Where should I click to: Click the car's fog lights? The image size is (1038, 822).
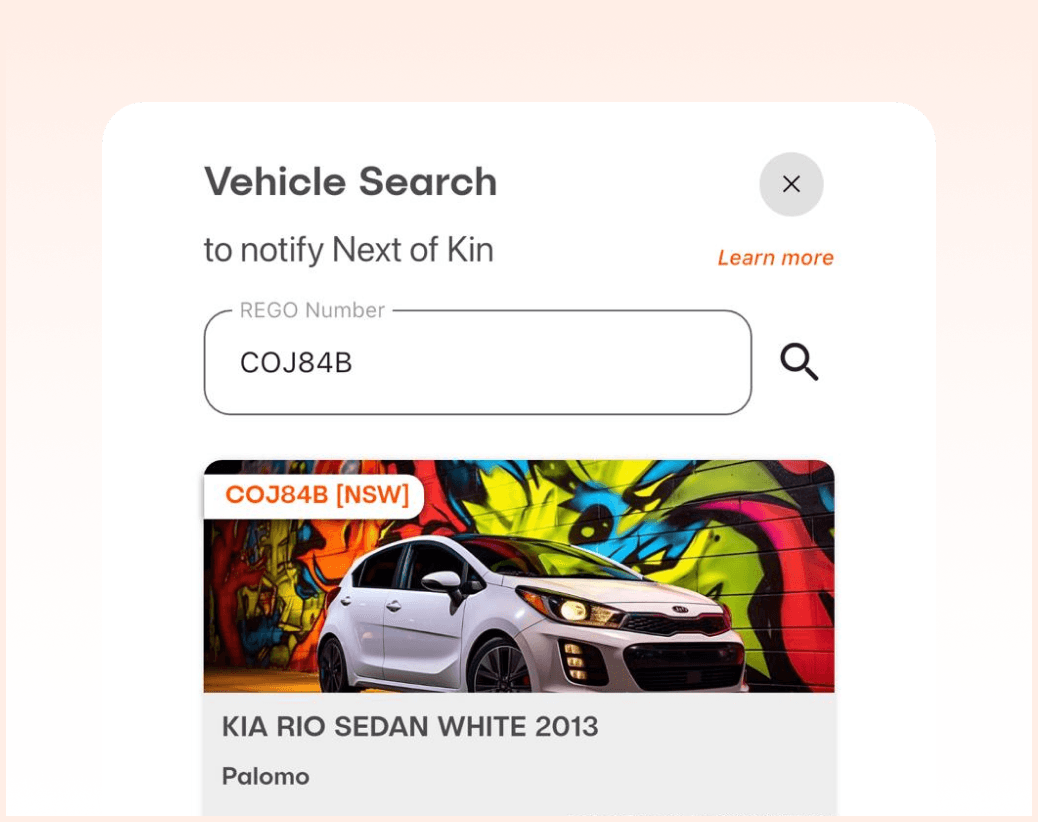point(575,660)
